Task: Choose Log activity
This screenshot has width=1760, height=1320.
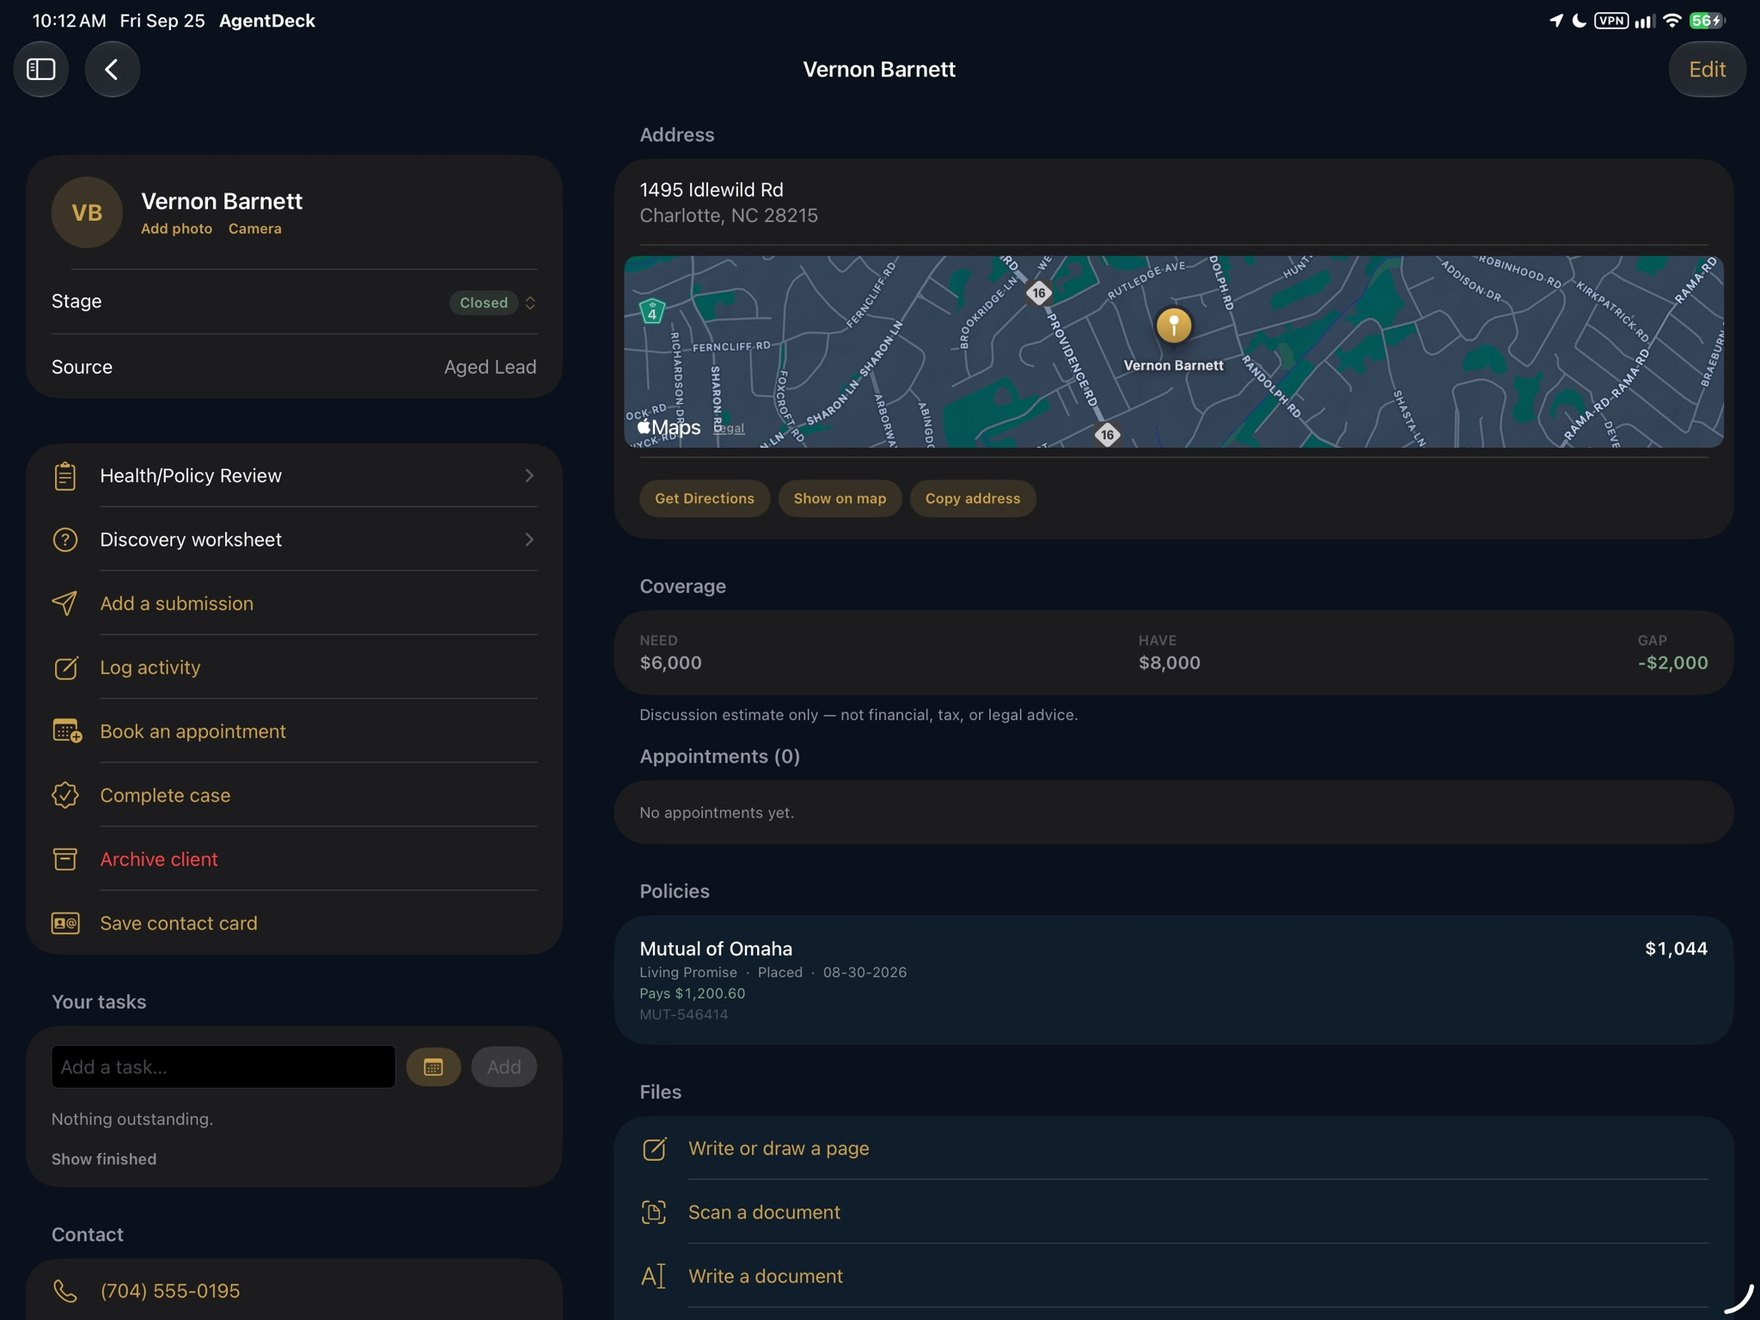Action: point(150,668)
